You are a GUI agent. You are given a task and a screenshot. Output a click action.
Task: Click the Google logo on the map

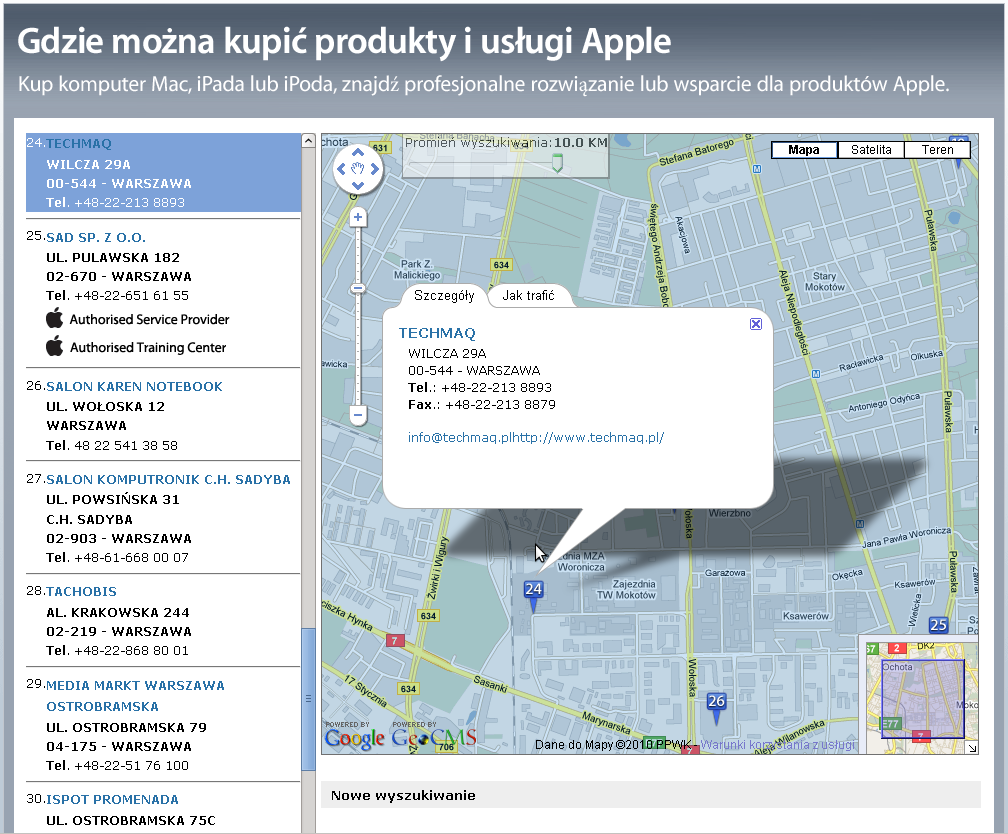pyautogui.click(x=355, y=738)
